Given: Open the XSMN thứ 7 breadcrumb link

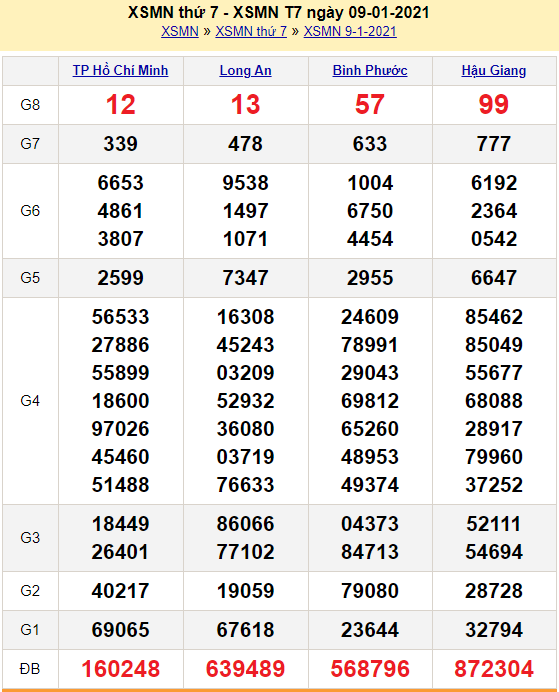Looking at the screenshot, I should coord(251,32).
